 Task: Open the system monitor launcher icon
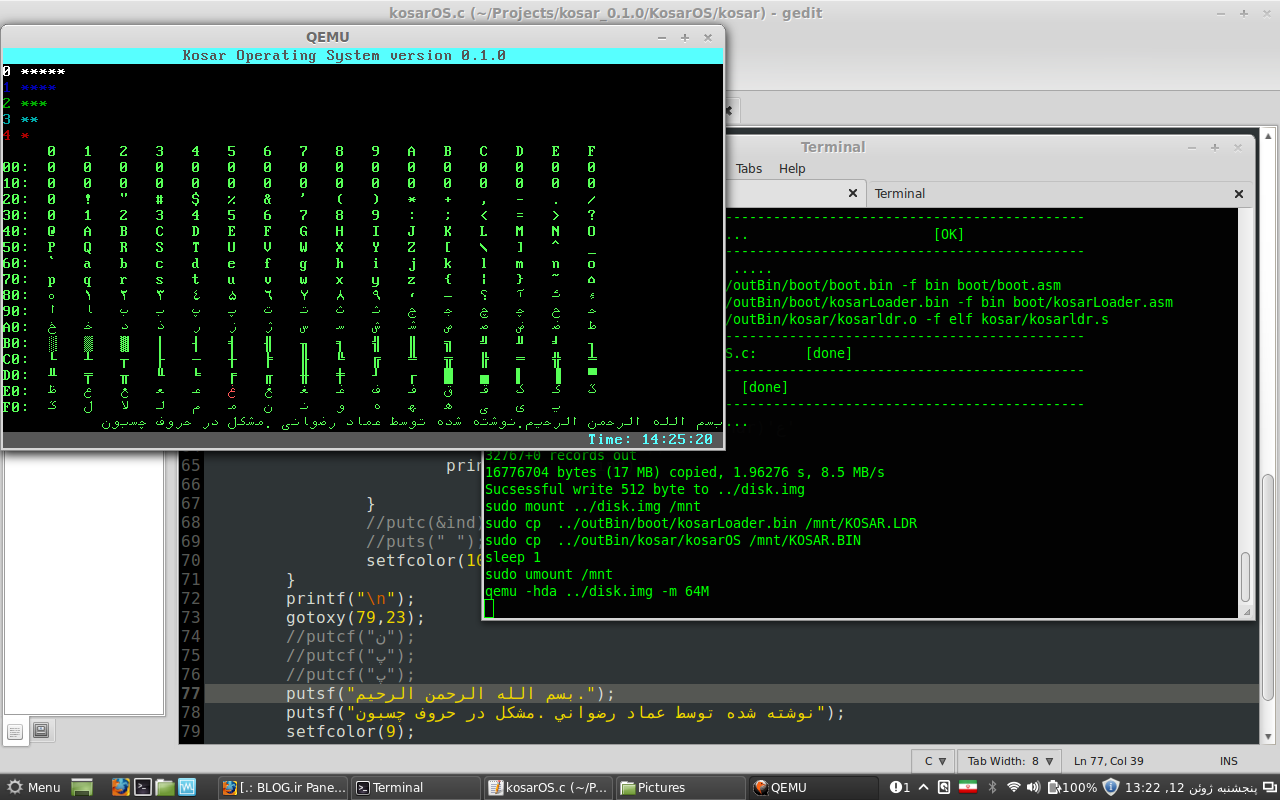tap(187, 787)
